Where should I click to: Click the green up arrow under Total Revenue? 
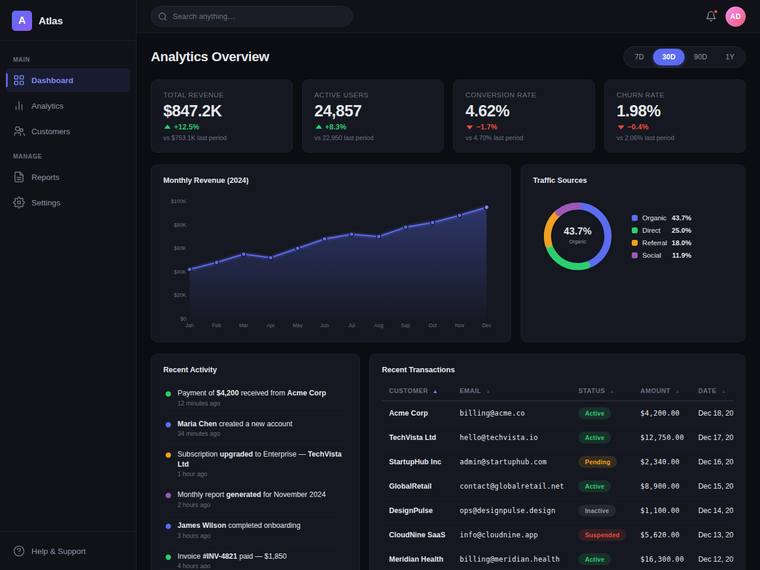(167, 127)
